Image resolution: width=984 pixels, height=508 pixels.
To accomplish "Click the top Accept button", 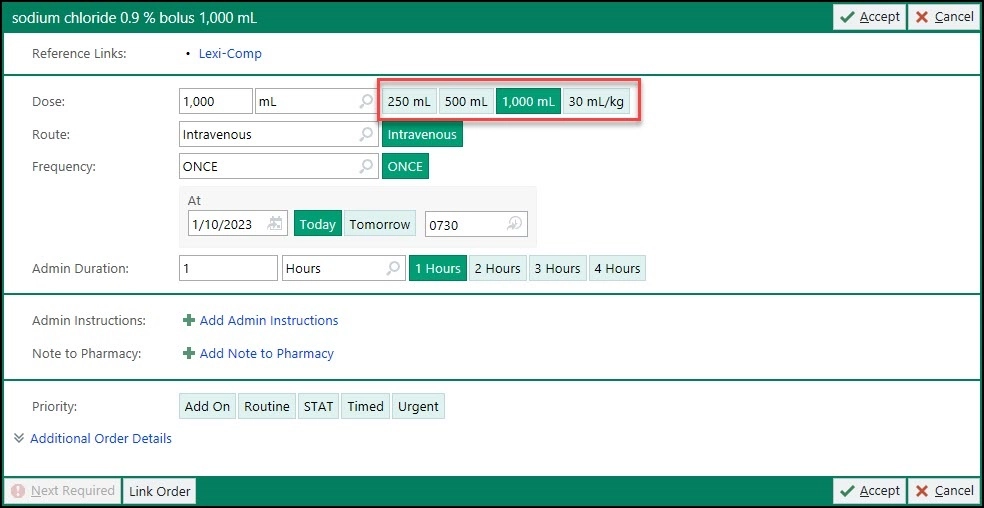I will 869,17.
